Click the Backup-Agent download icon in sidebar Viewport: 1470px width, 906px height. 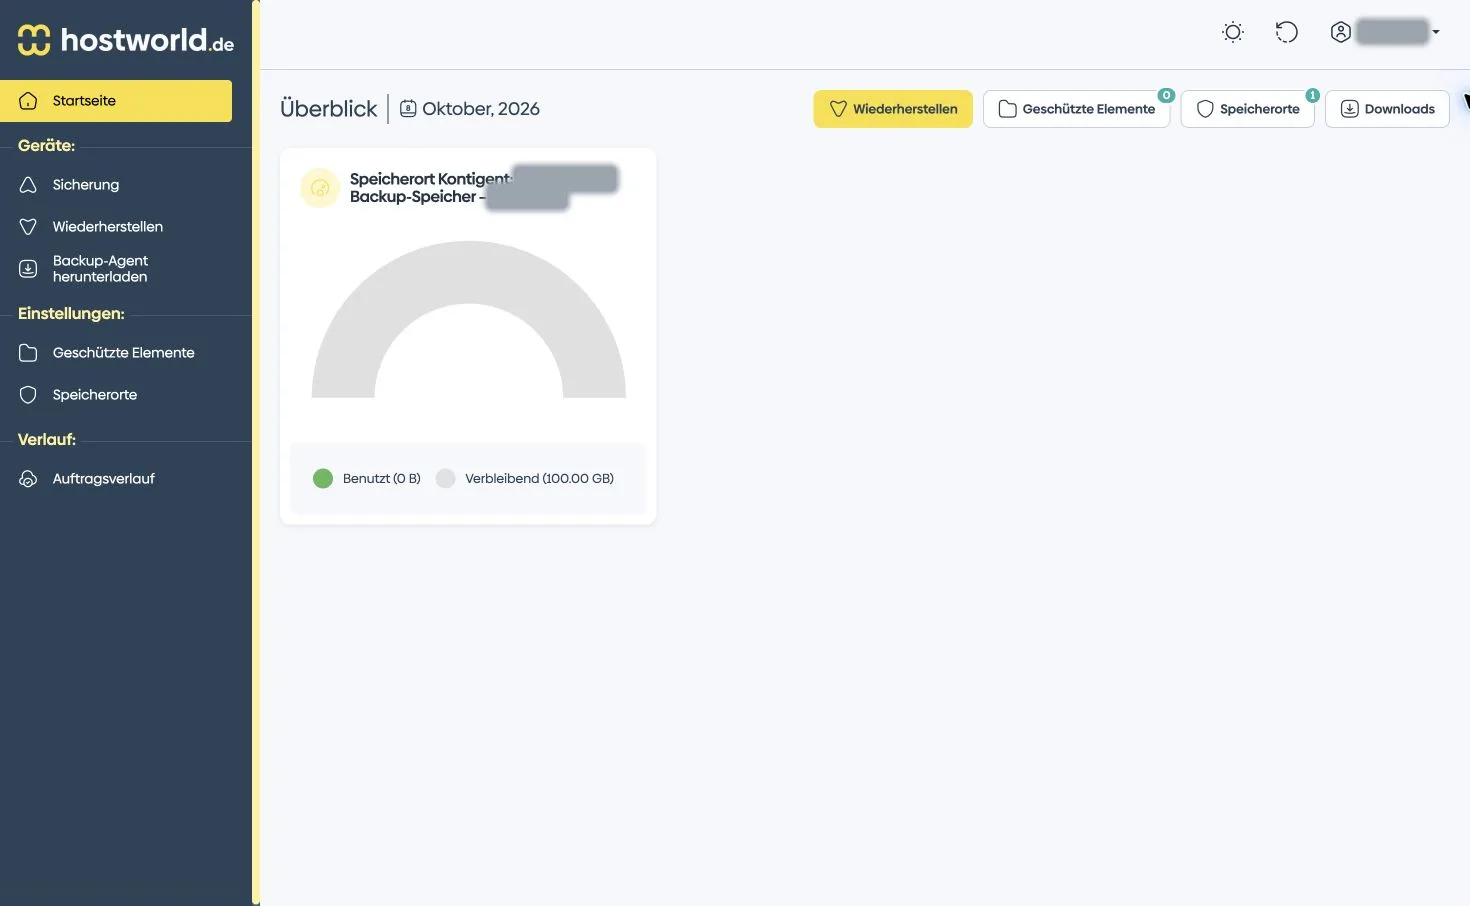pyautogui.click(x=28, y=269)
